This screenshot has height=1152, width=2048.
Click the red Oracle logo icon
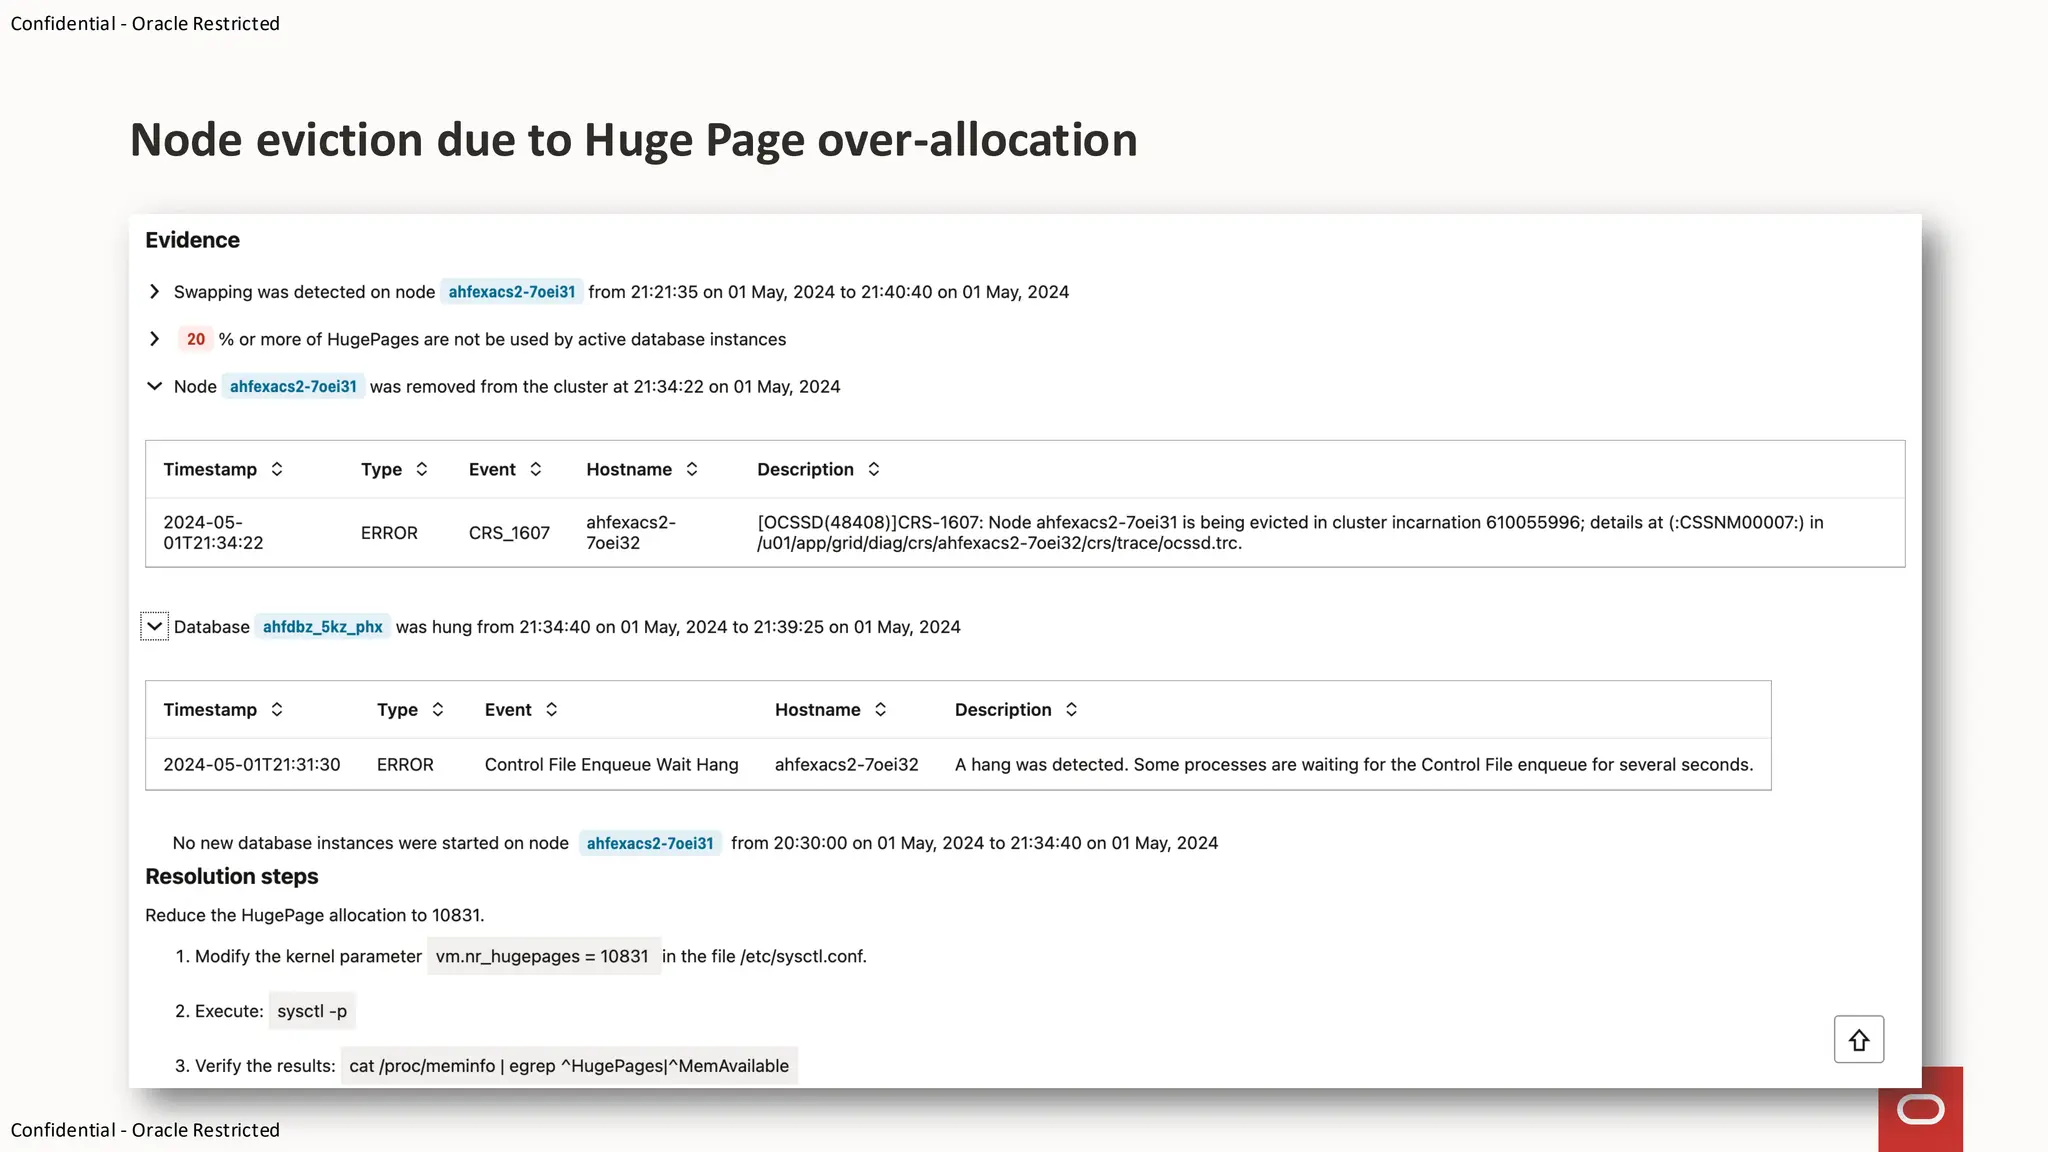(1920, 1109)
